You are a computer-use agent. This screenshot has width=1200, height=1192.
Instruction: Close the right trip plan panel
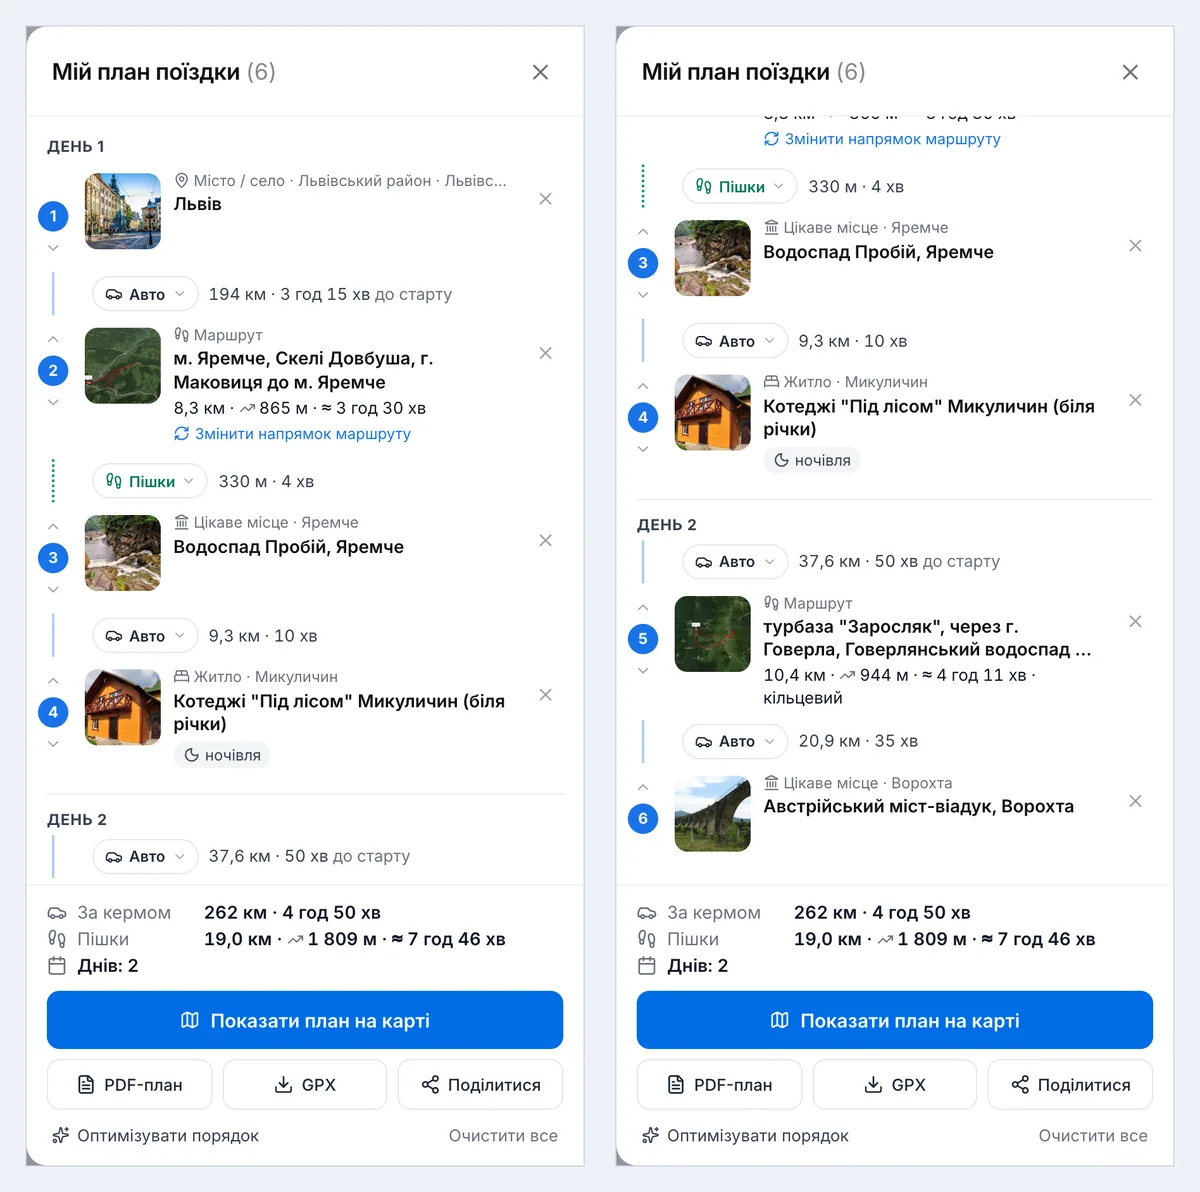(x=1130, y=72)
